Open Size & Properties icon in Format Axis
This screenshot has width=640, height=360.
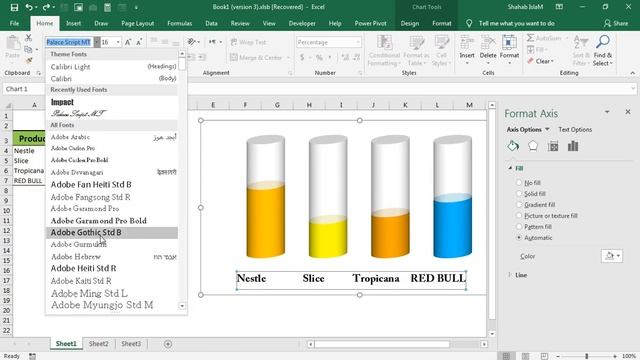pyautogui.click(x=553, y=146)
